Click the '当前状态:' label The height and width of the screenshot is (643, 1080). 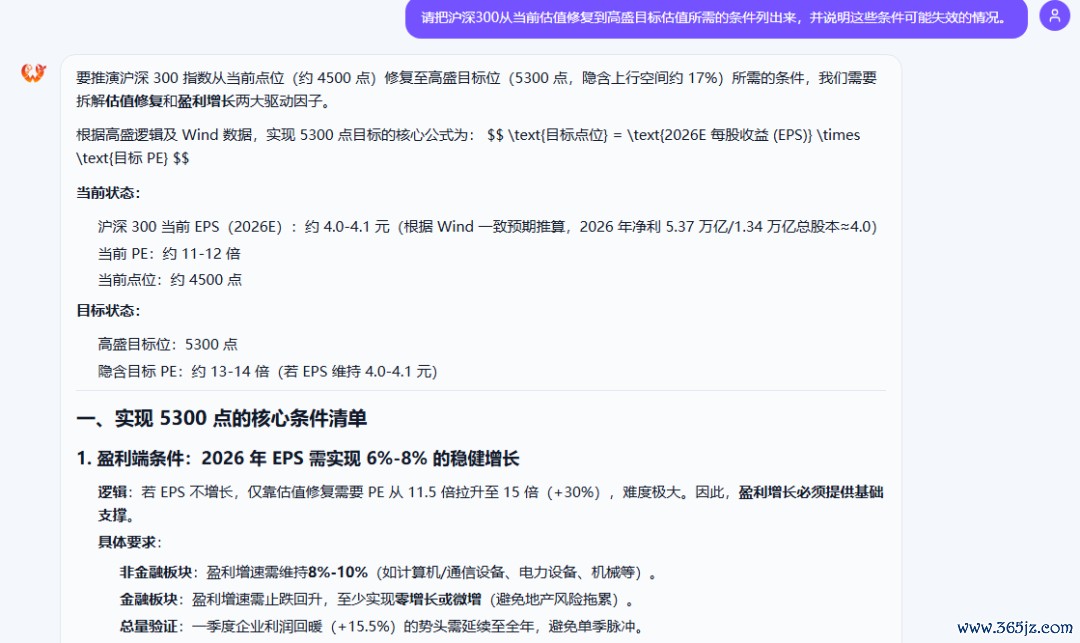(x=108, y=193)
